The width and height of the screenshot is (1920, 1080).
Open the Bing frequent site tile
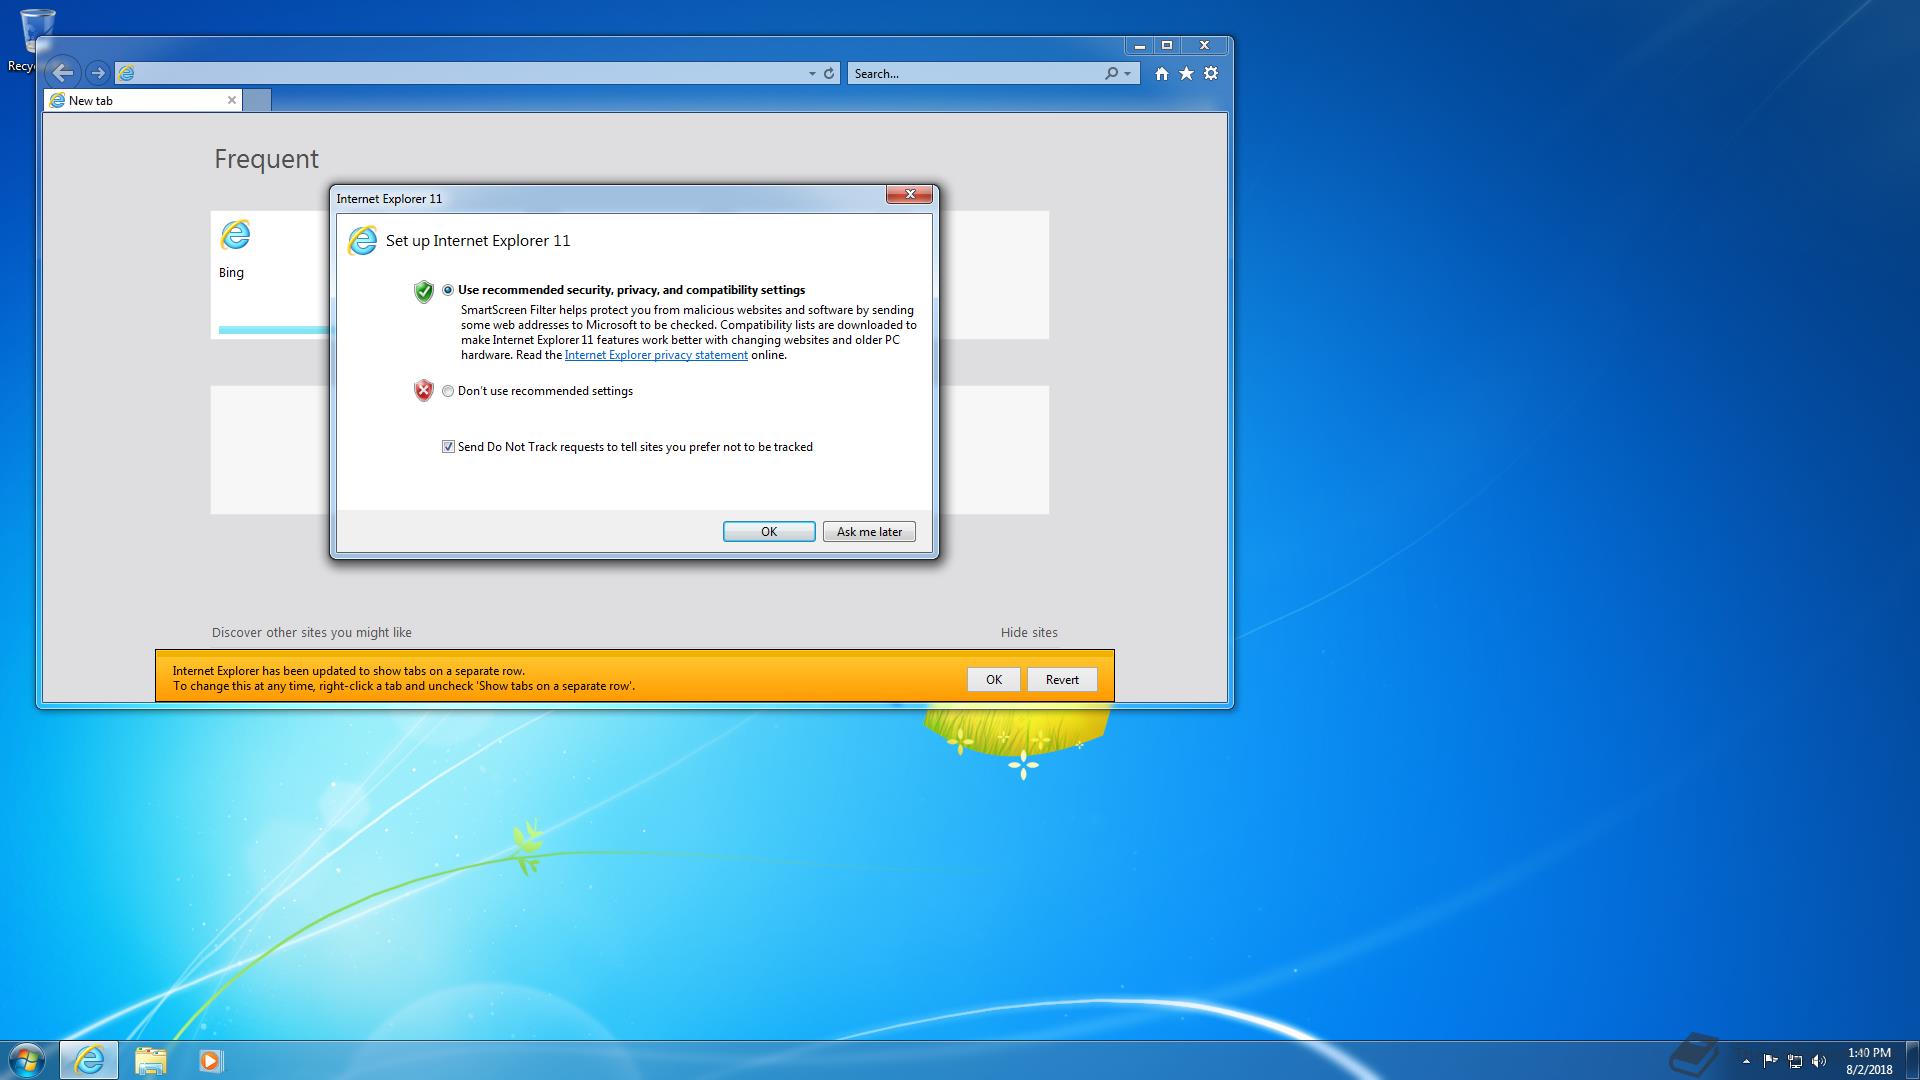(272, 275)
